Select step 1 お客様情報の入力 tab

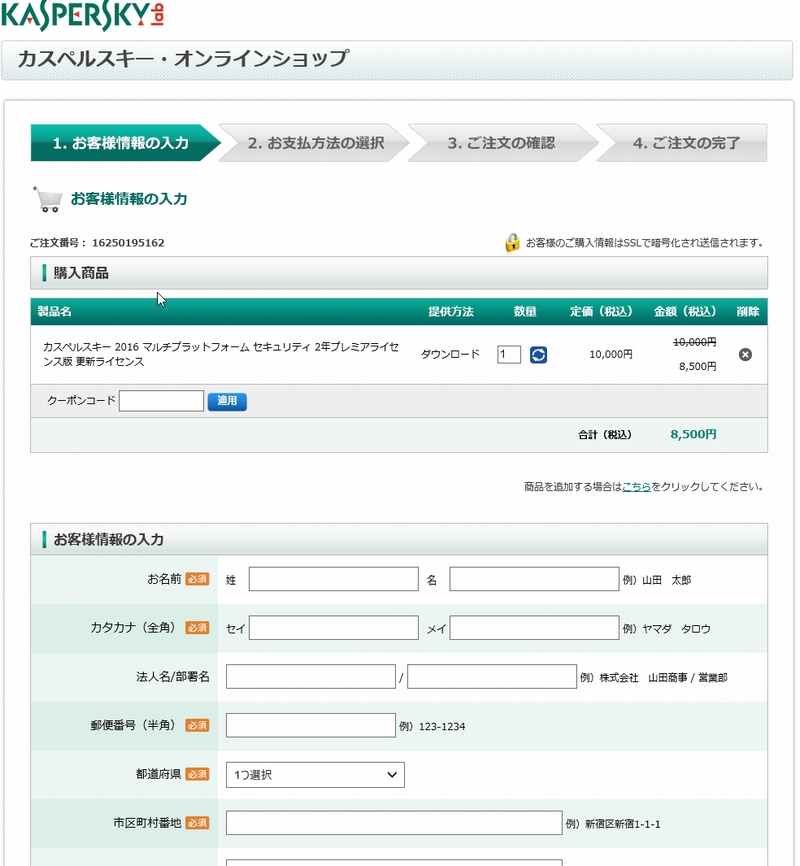[125, 143]
